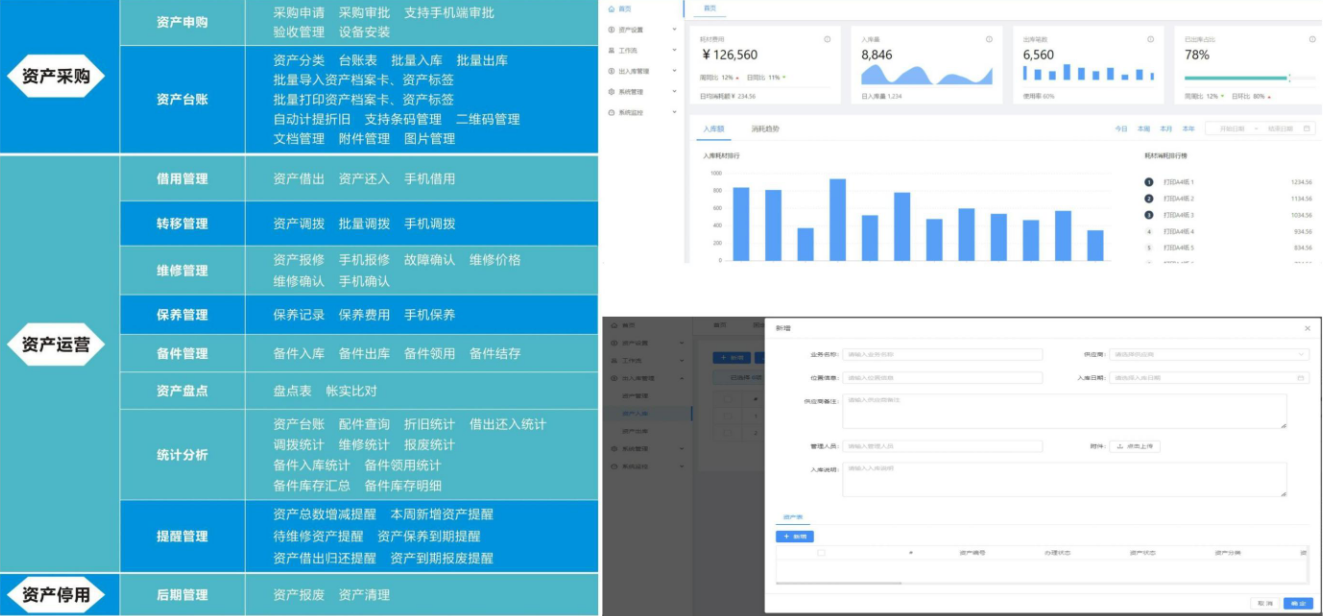1323x616 pixels.
Task: Open the info icon on the 入库量 card
Action: 989,39
